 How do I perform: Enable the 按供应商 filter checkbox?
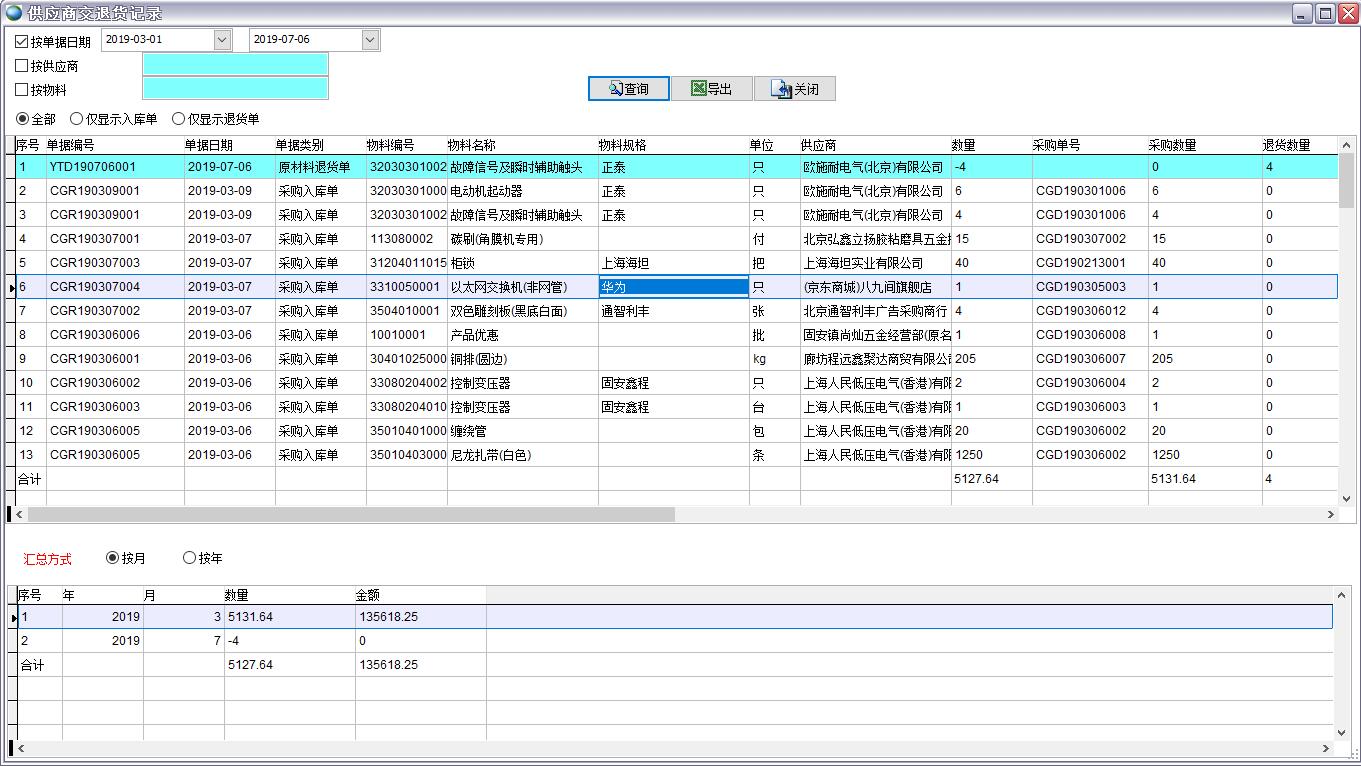click(20, 65)
